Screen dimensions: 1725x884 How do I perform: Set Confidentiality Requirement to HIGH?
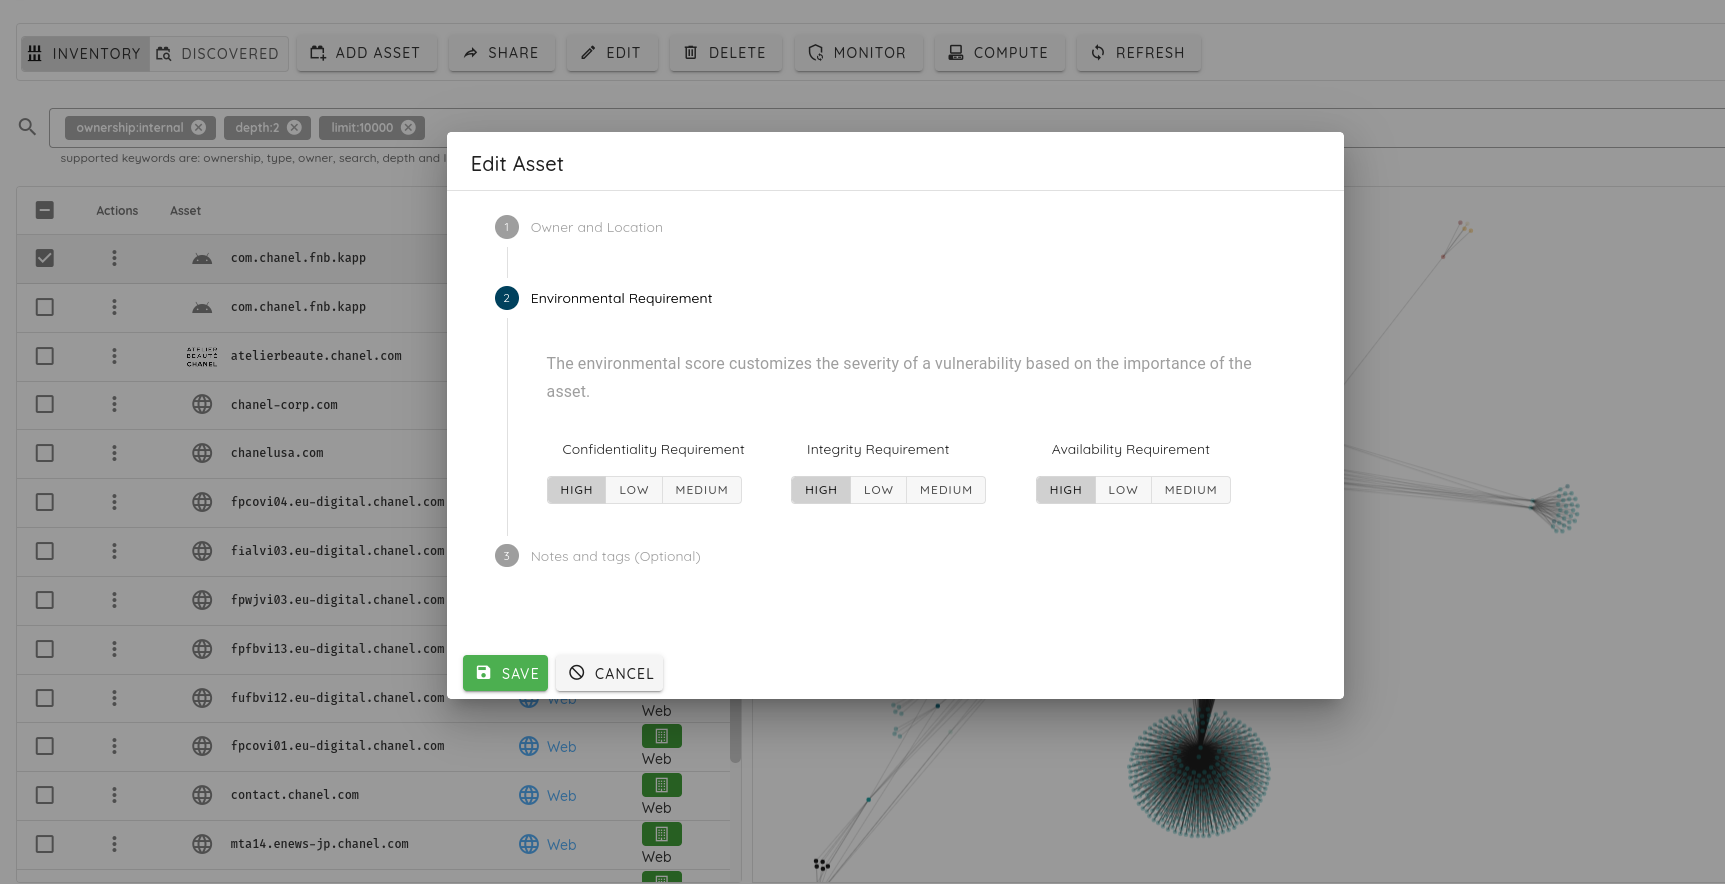tap(576, 490)
